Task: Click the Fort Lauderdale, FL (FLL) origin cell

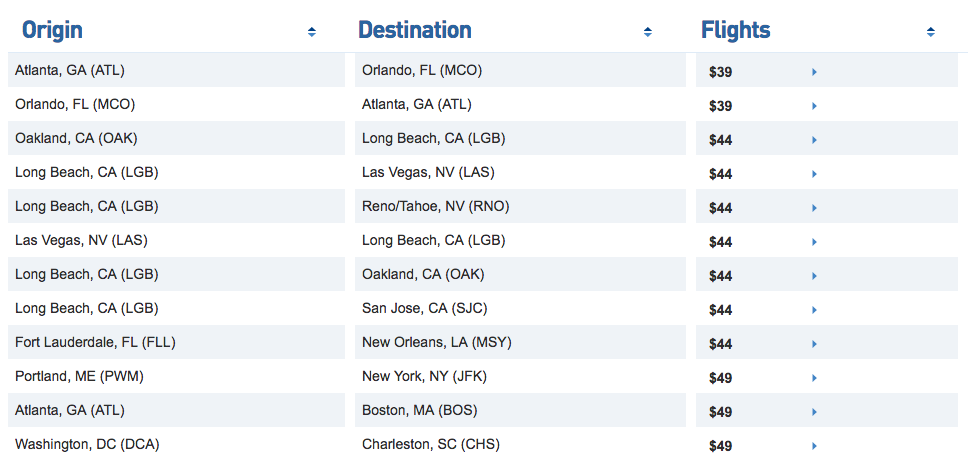Action: tap(96, 342)
